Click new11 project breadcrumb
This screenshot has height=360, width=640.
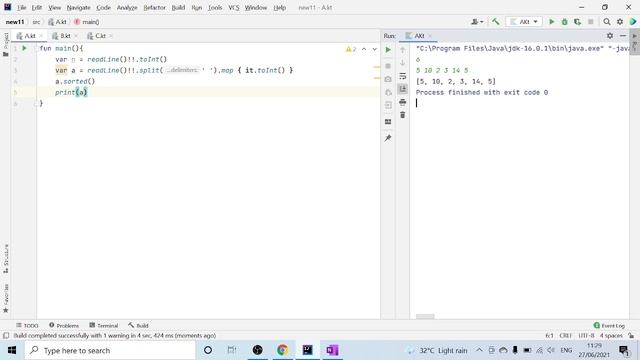click(15, 22)
